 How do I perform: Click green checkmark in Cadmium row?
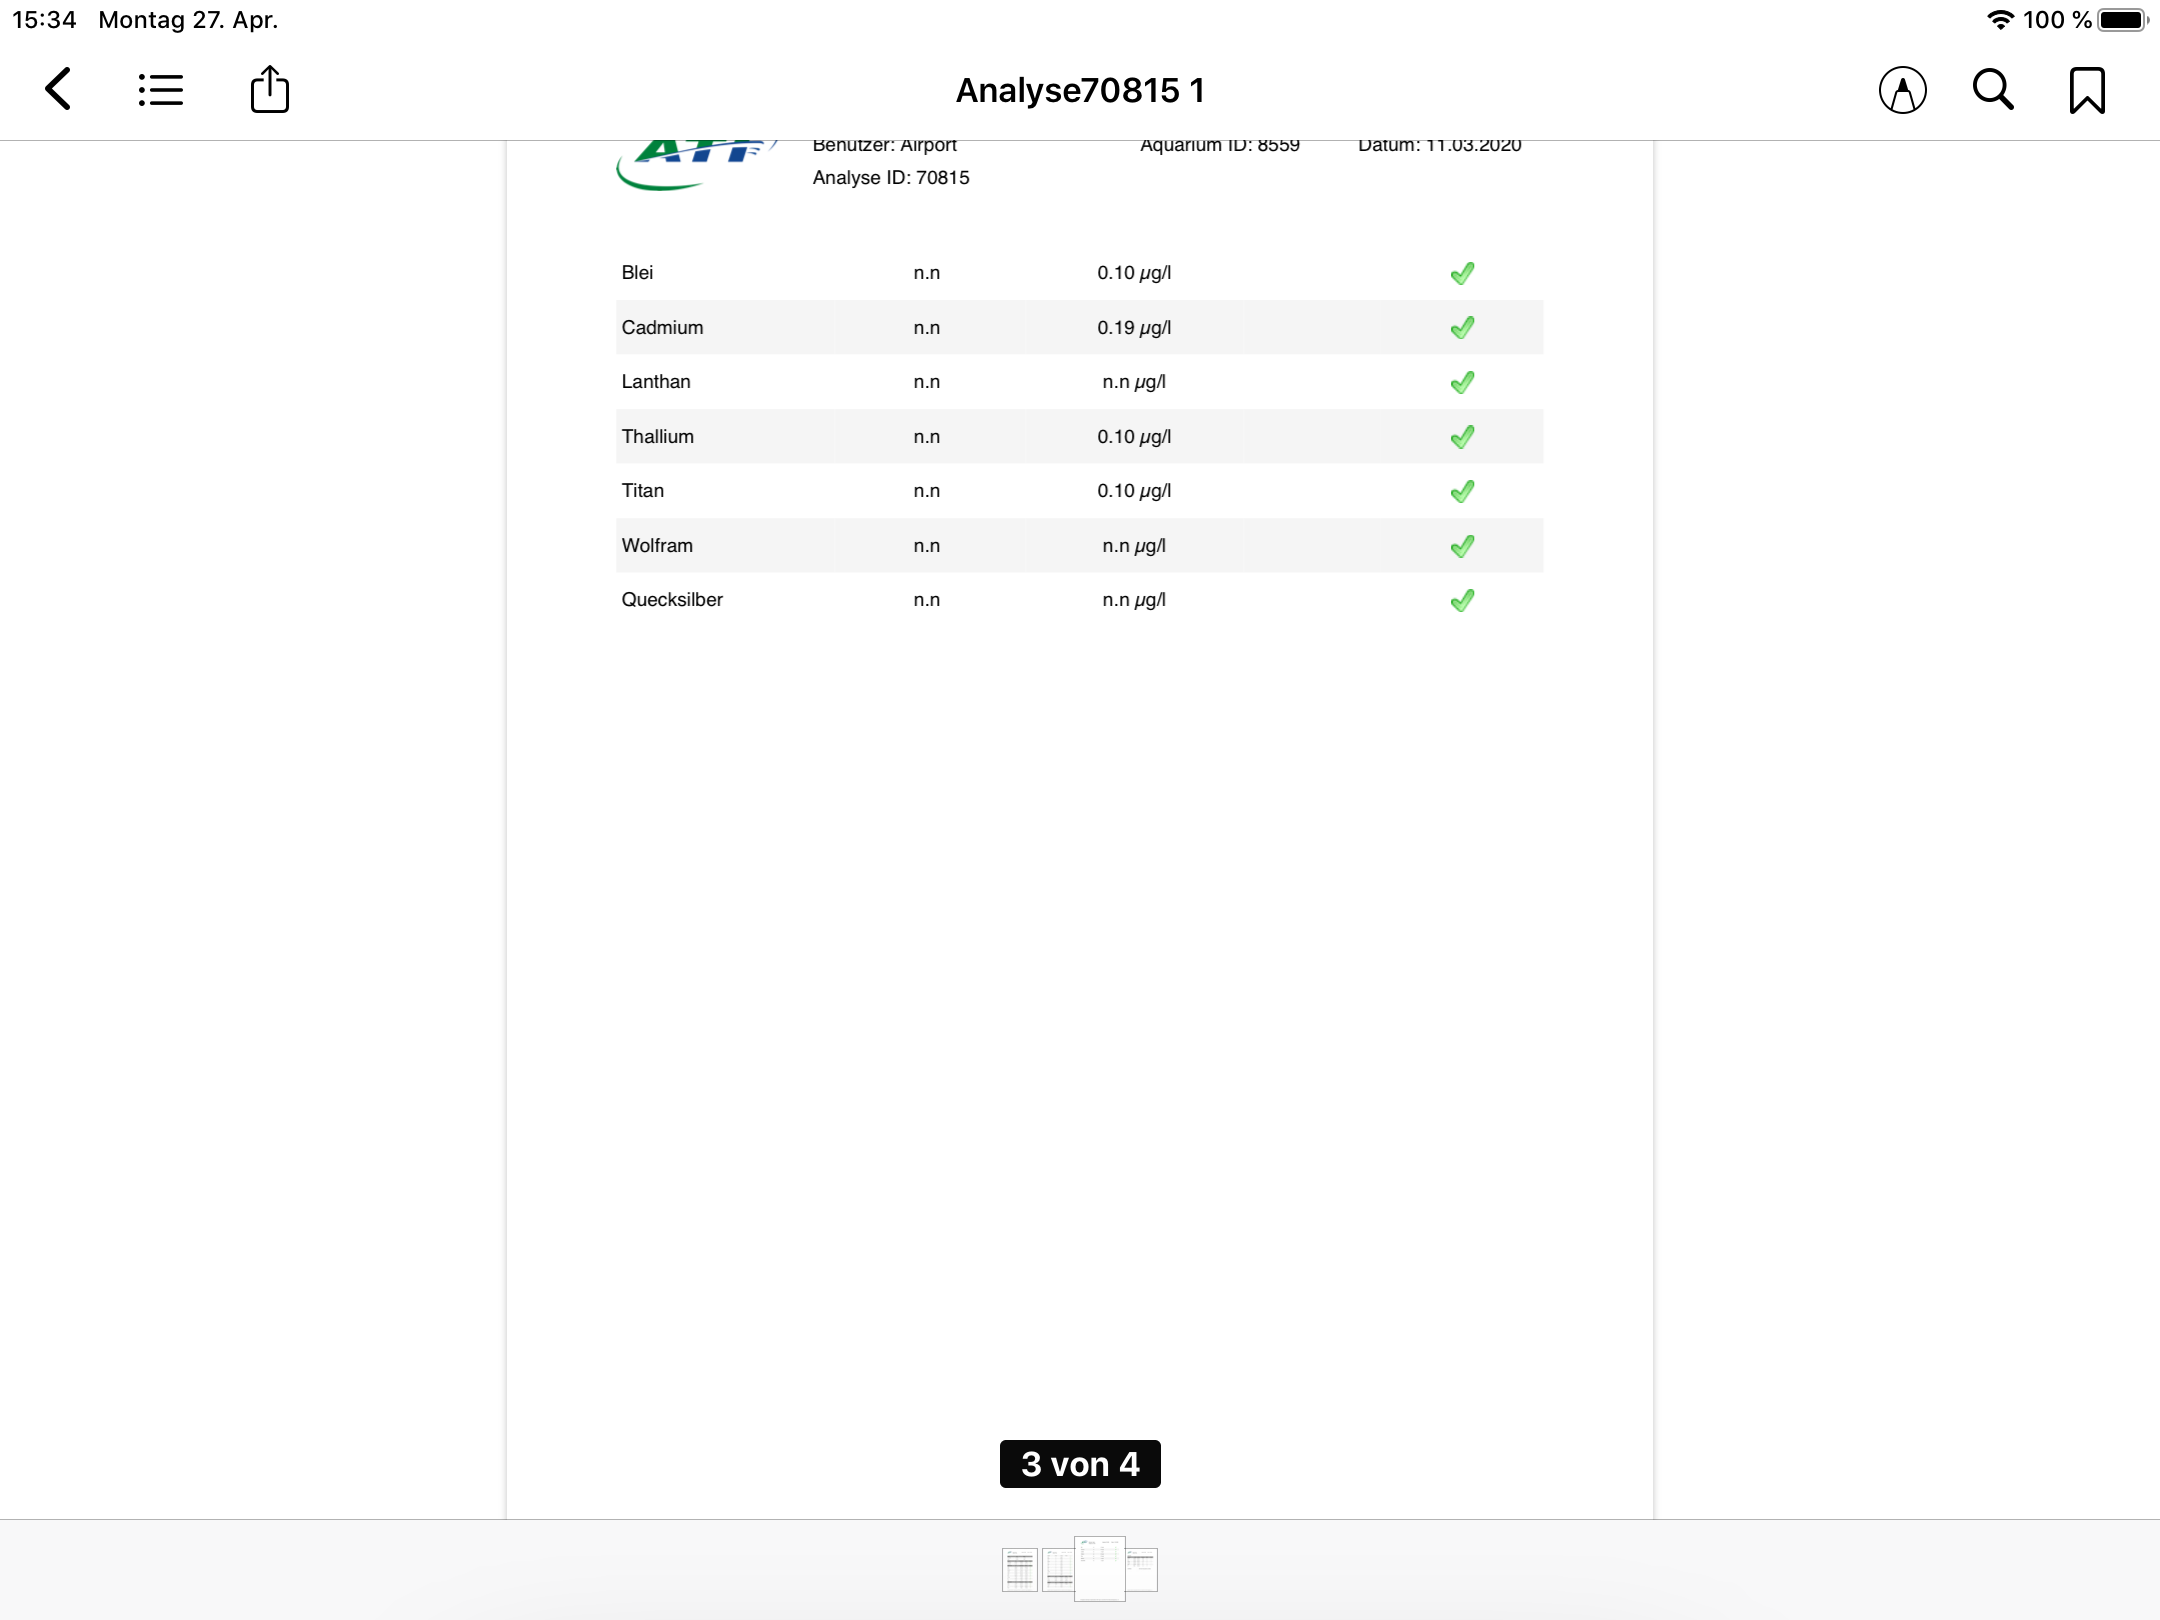(x=1462, y=328)
